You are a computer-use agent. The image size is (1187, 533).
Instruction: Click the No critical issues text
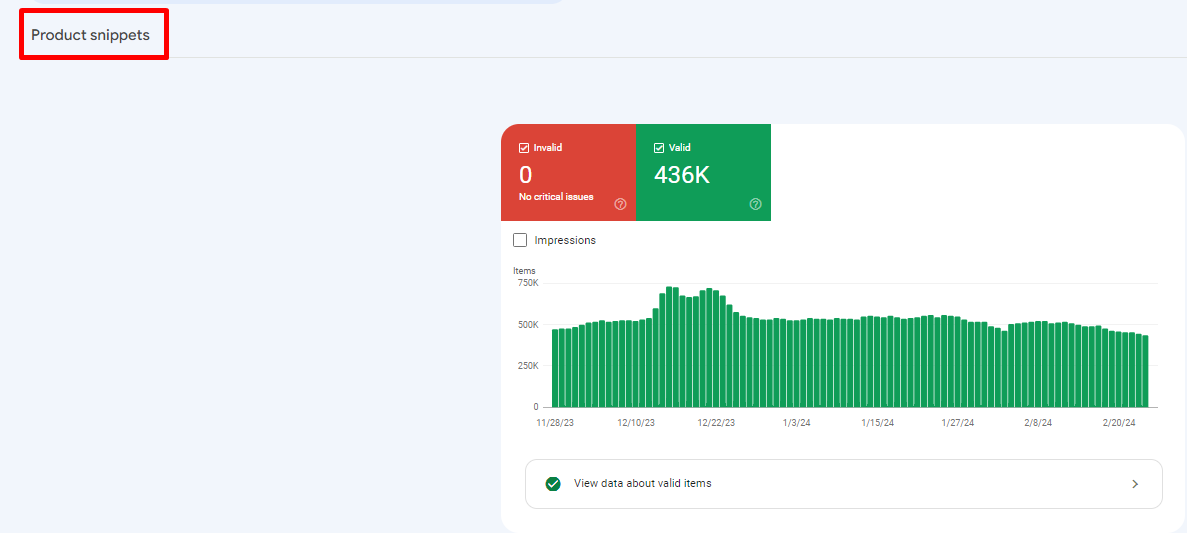[556, 197]
